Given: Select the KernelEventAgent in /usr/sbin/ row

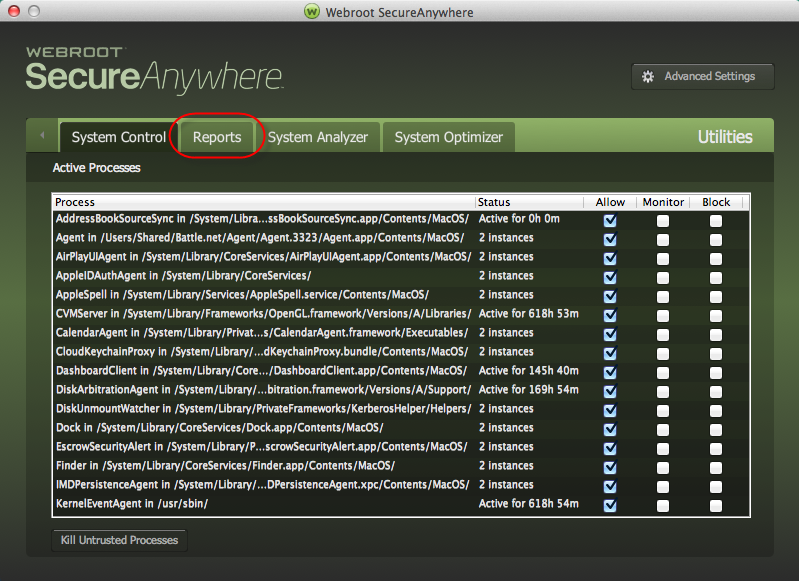Looking at the screenshot, I should click(x=401, y=504).
